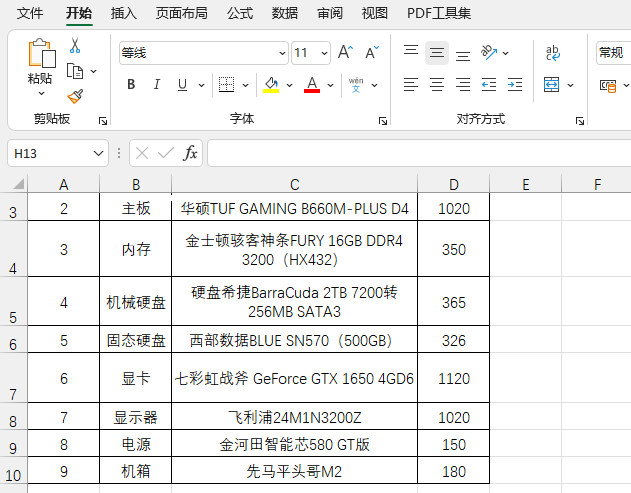Click the text orientation icon
Image resolution: width=631 pixels, height=493 pixels.
click(x=489, y=52)
